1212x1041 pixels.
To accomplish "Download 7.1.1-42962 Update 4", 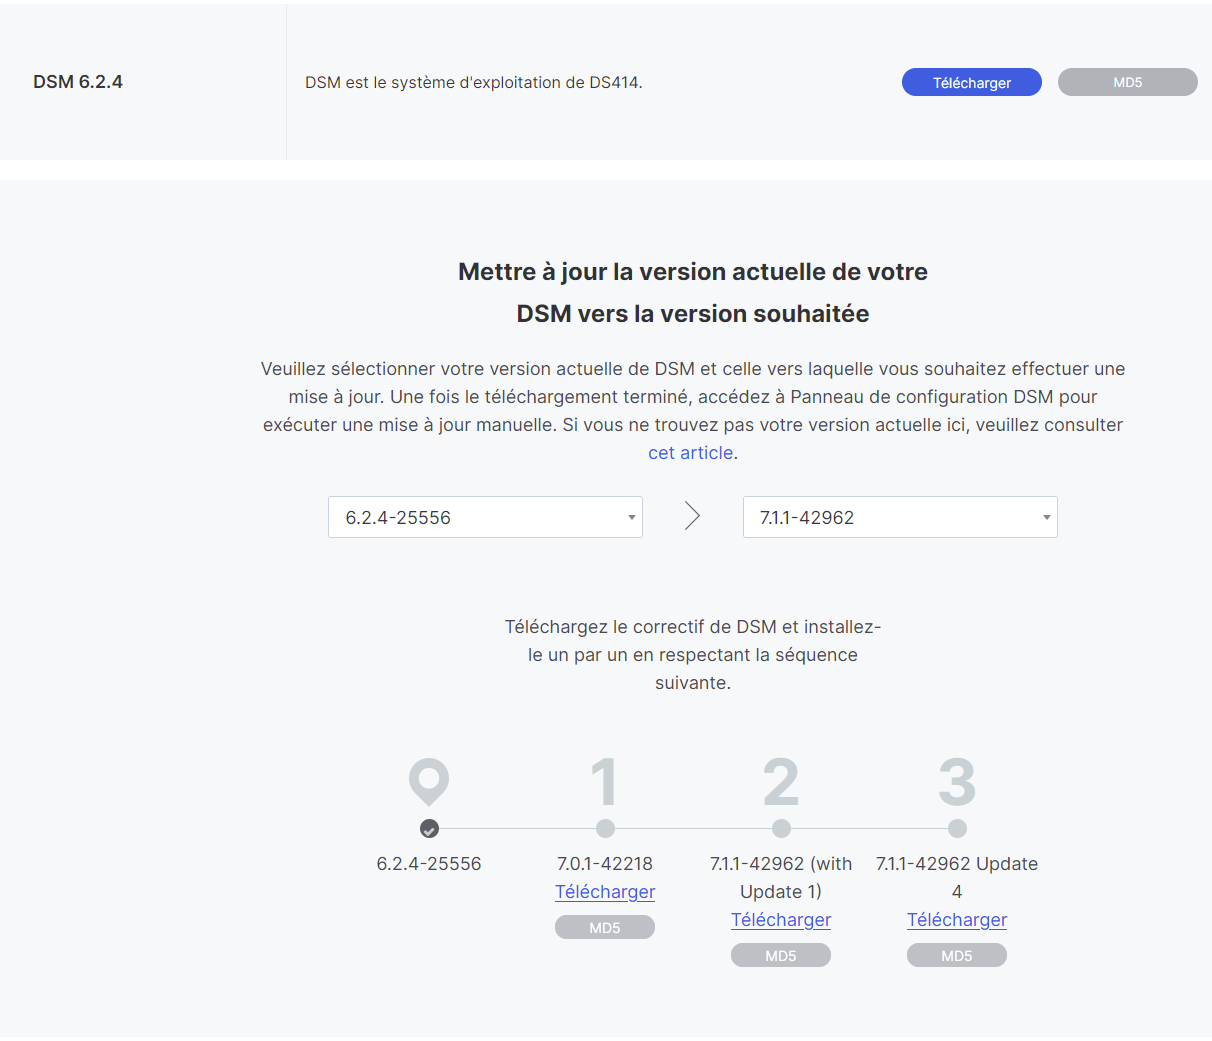I will (957, 920).
